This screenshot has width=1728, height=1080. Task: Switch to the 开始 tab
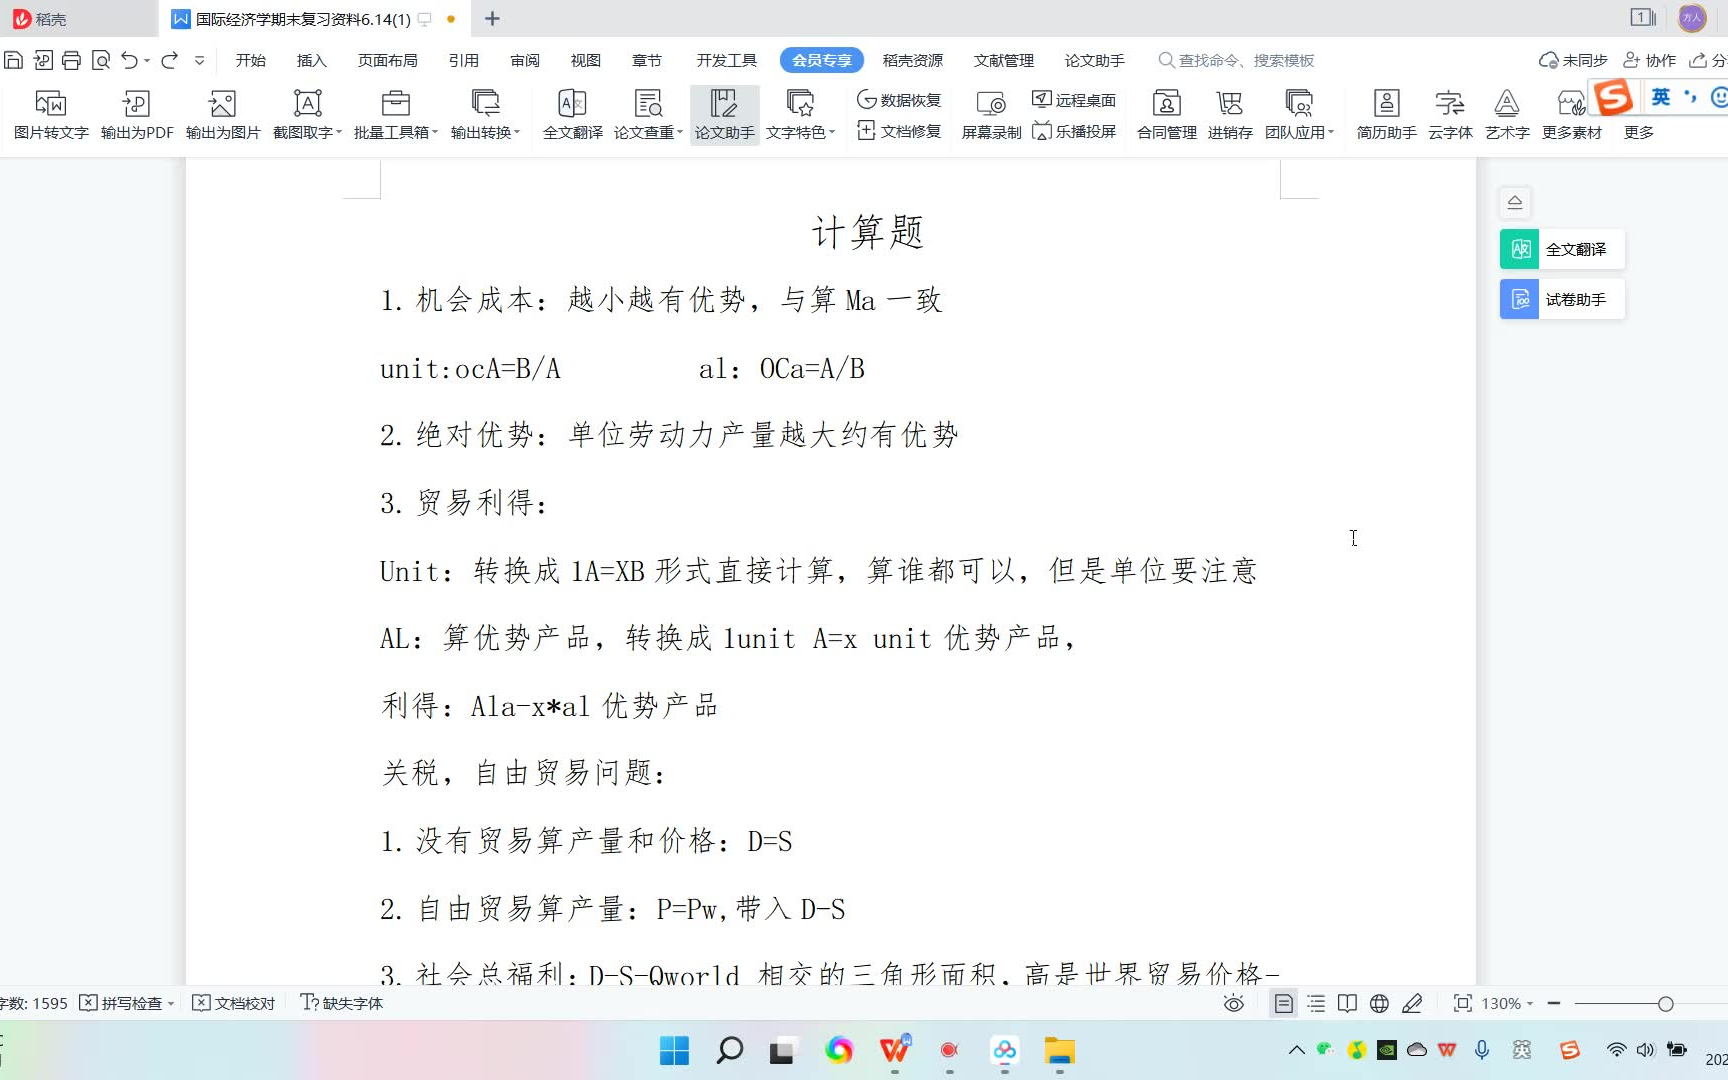point(250,60)
